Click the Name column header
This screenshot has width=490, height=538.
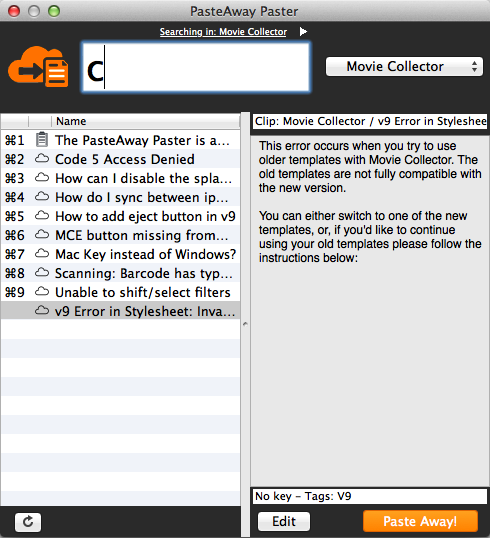point(145,121)
